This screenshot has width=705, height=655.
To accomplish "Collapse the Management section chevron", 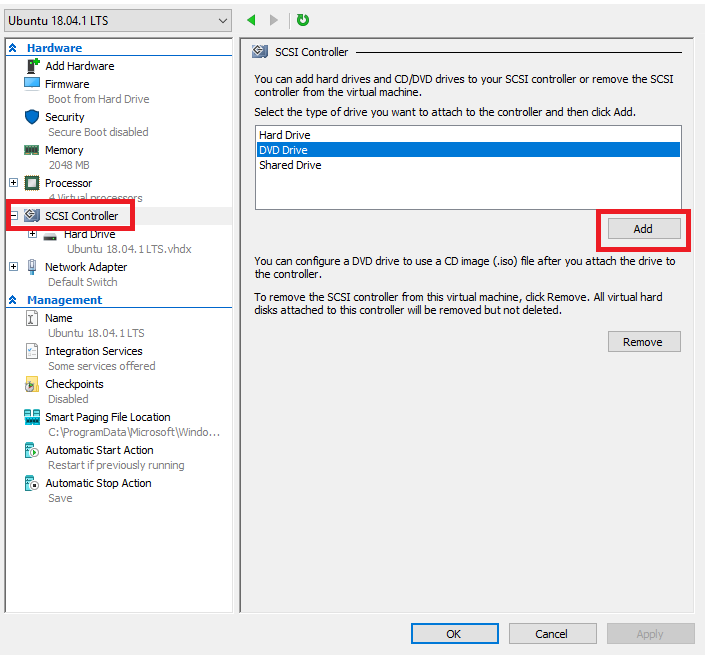I will (x=13, y=300).
